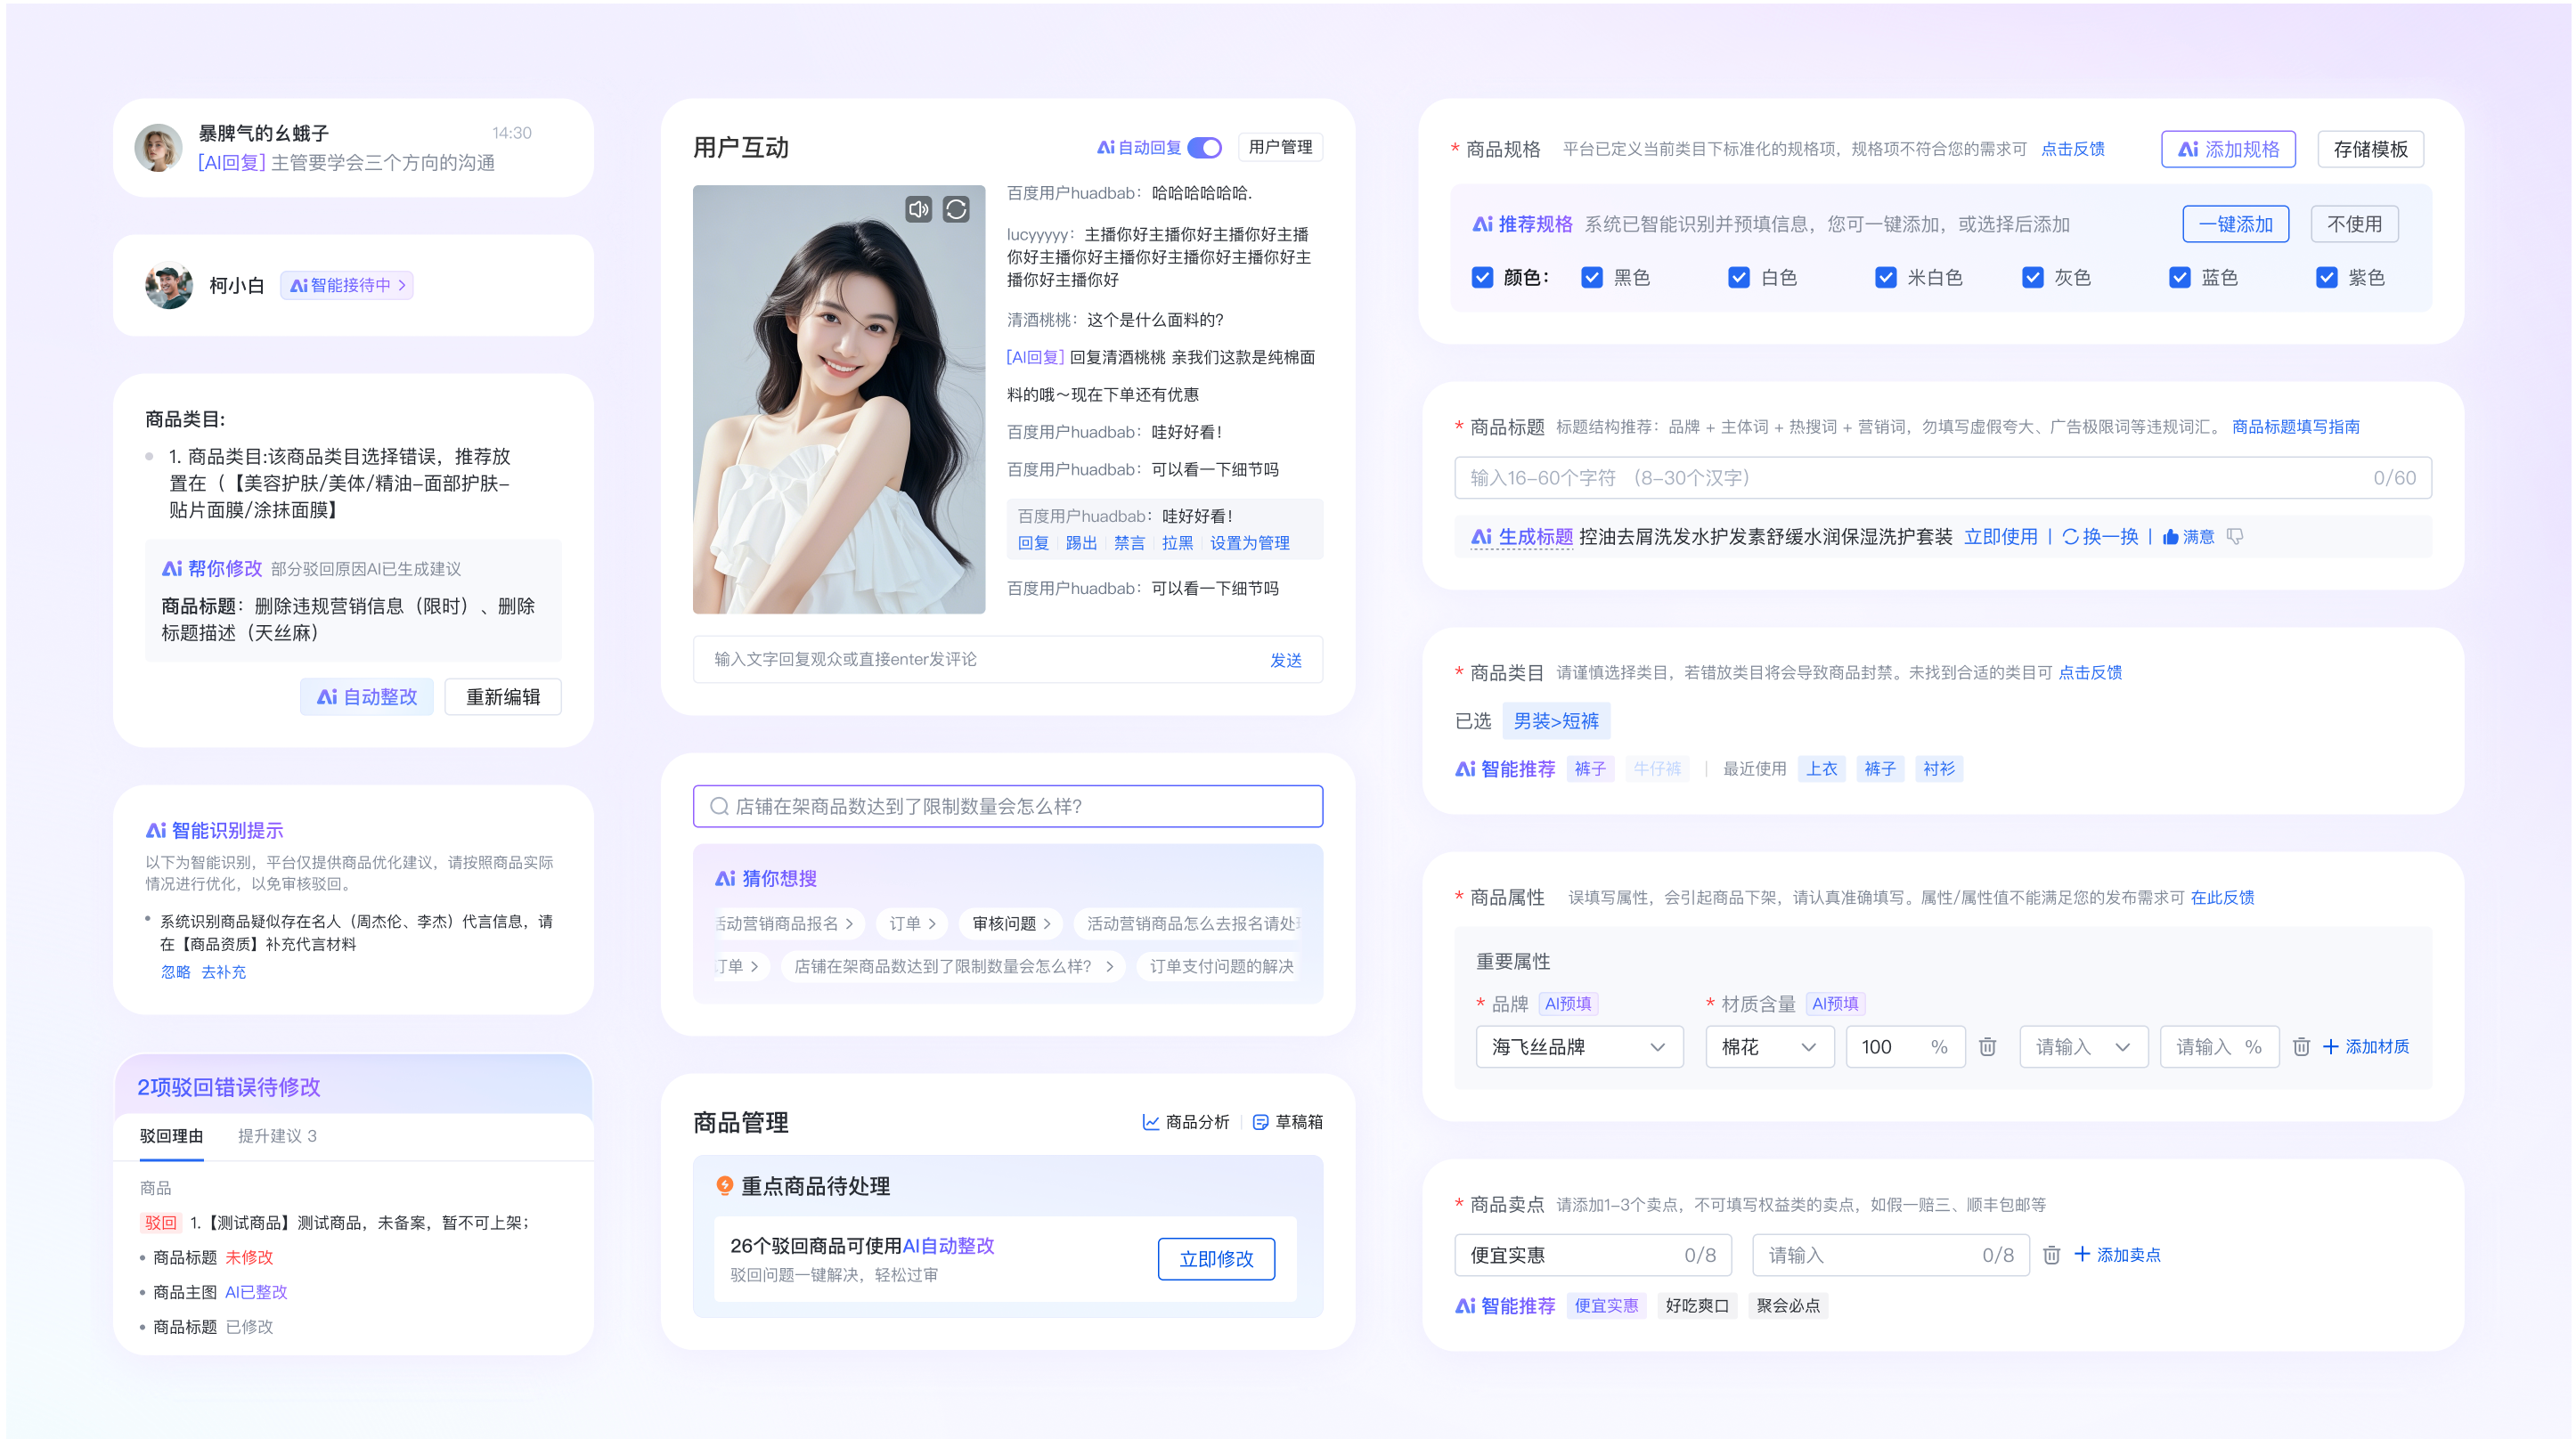The height and width of the screenshot is (1439, 2576).
Task: Open 商品分析 chart icon
Action: (x=1151, y=1122)
